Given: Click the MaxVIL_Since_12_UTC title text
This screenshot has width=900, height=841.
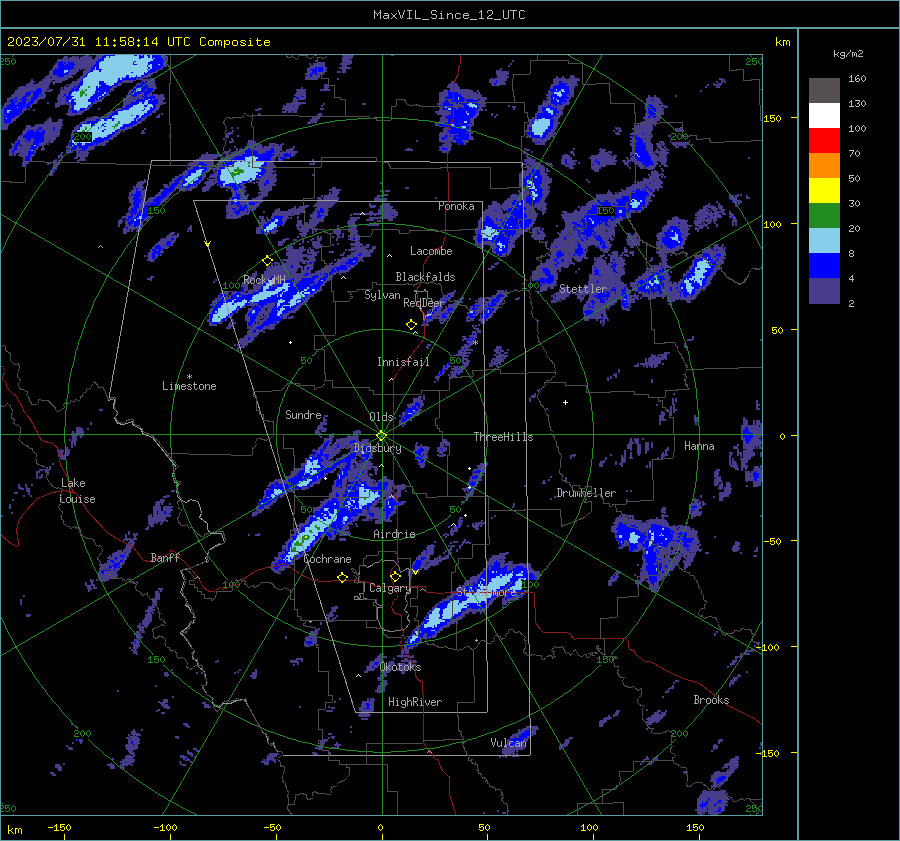Looking at the screenshot, I should pyautogui.click(x=449, y=15).
